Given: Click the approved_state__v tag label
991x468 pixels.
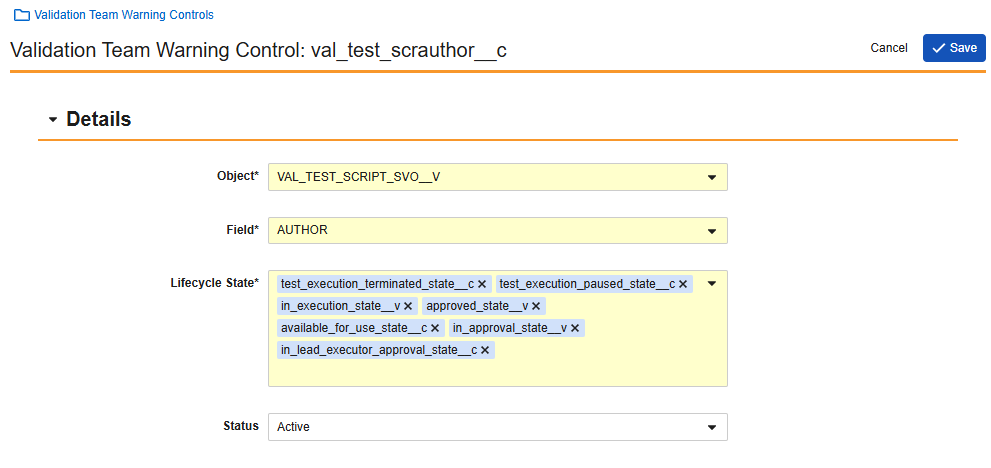Looking at the screenshot, I should [476, 306].
